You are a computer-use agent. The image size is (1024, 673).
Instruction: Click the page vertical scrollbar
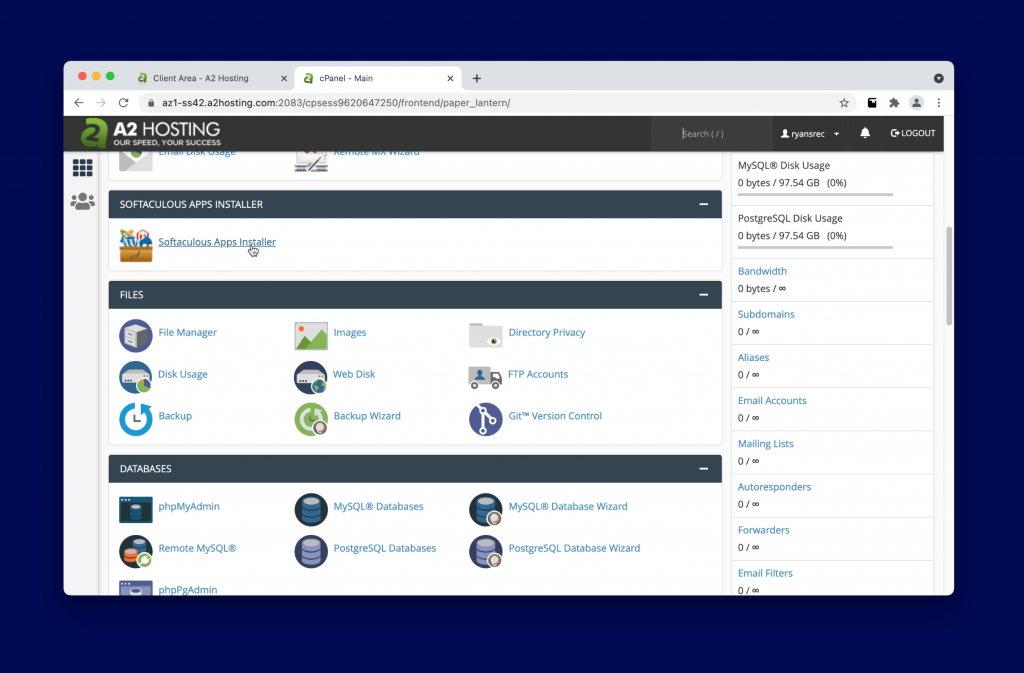point(947,275)
